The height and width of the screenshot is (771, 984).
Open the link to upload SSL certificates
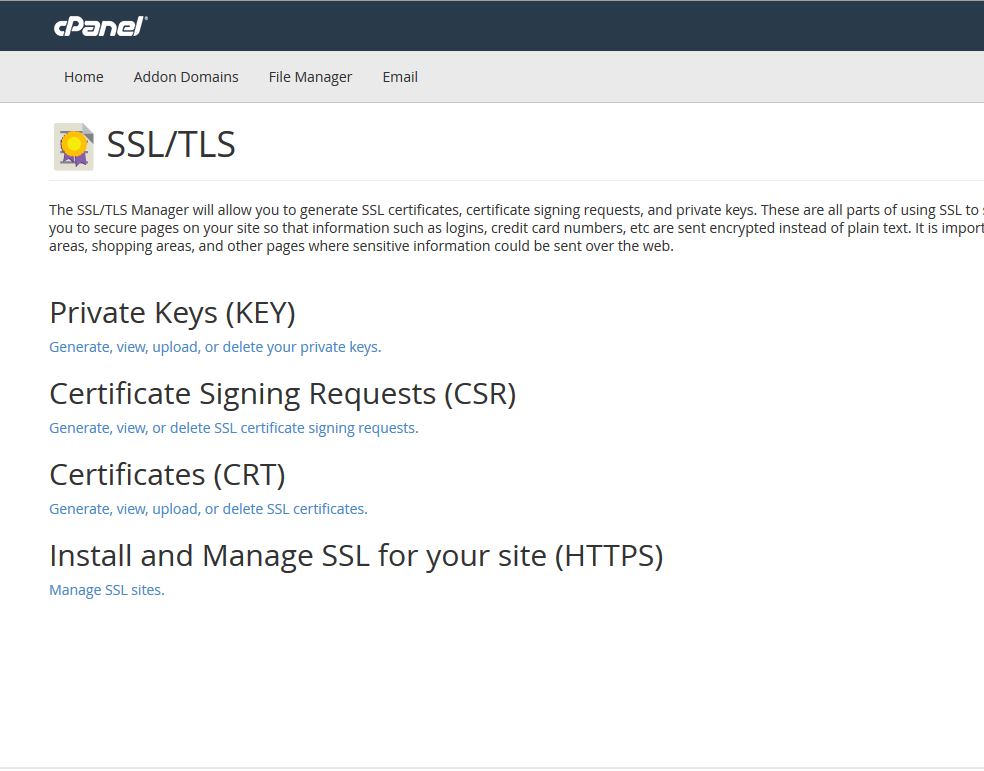pos(207,508)
